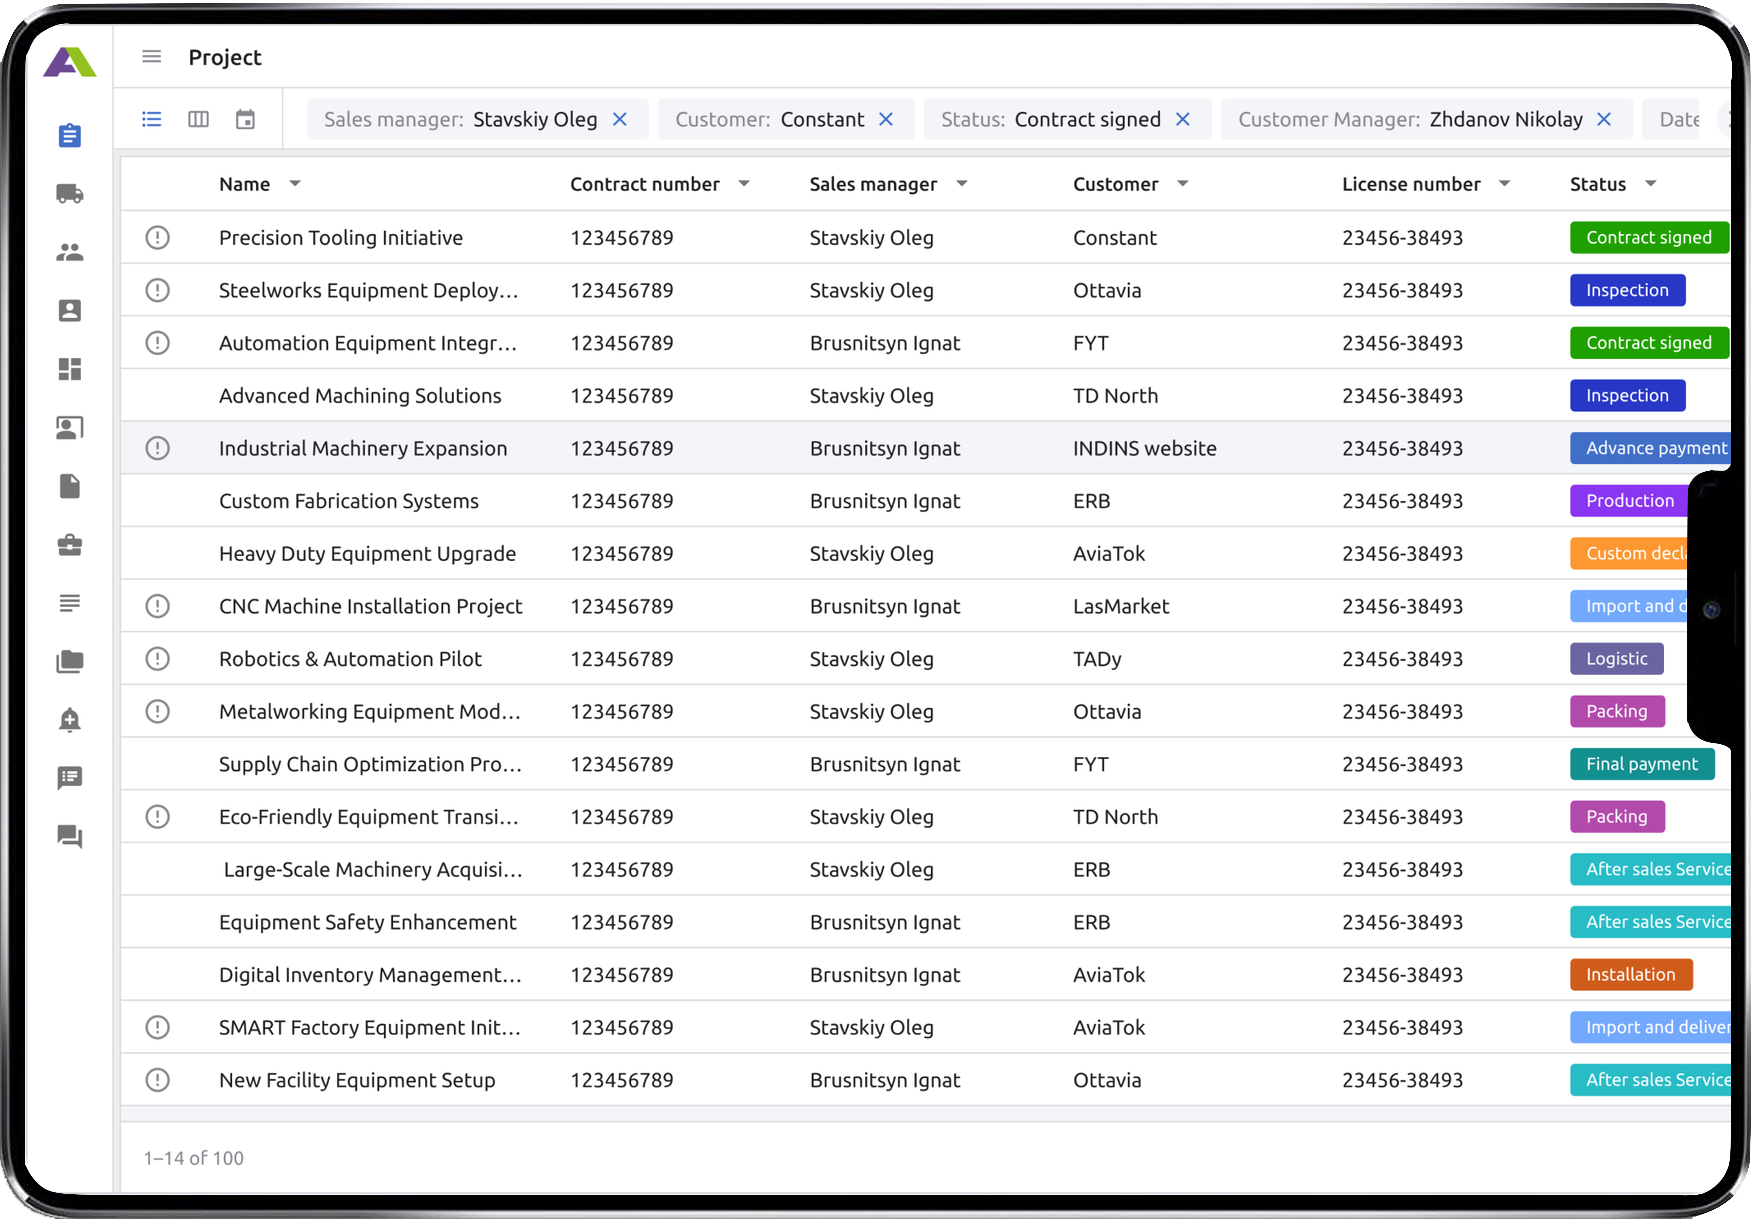Screen dimensions: 1753x1219
Task: Switch to list view
Action: [152, 120]
